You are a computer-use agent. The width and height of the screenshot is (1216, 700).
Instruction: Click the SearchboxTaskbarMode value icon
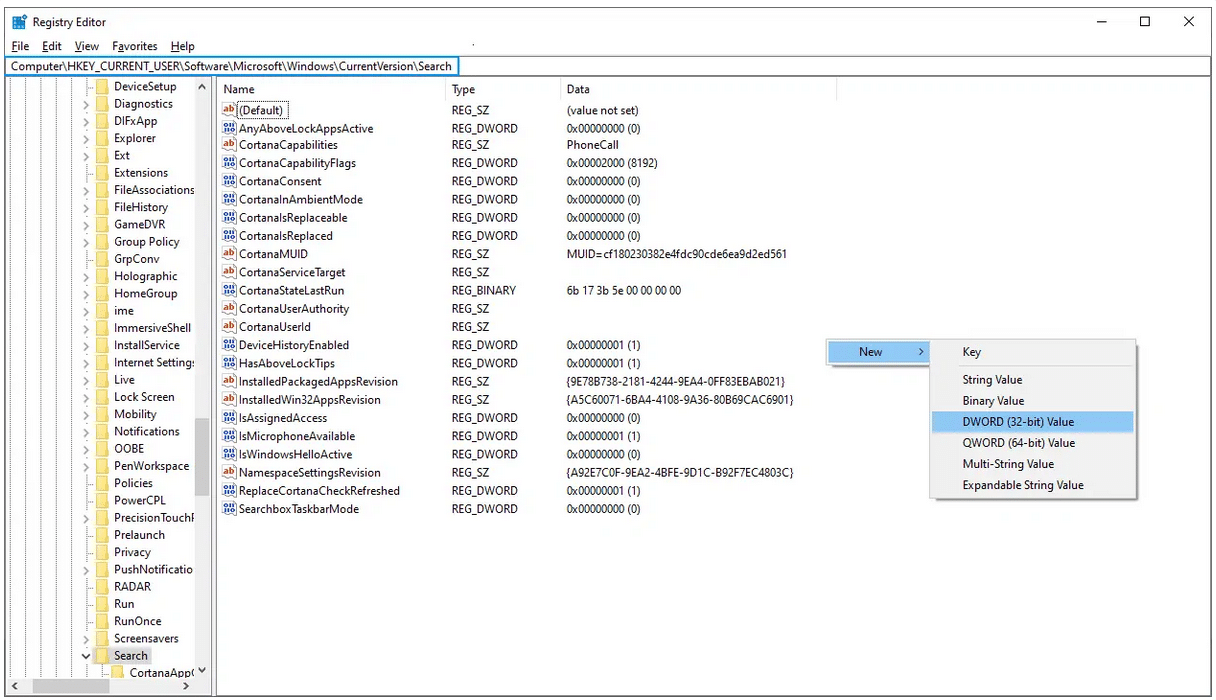click(229, 509)
